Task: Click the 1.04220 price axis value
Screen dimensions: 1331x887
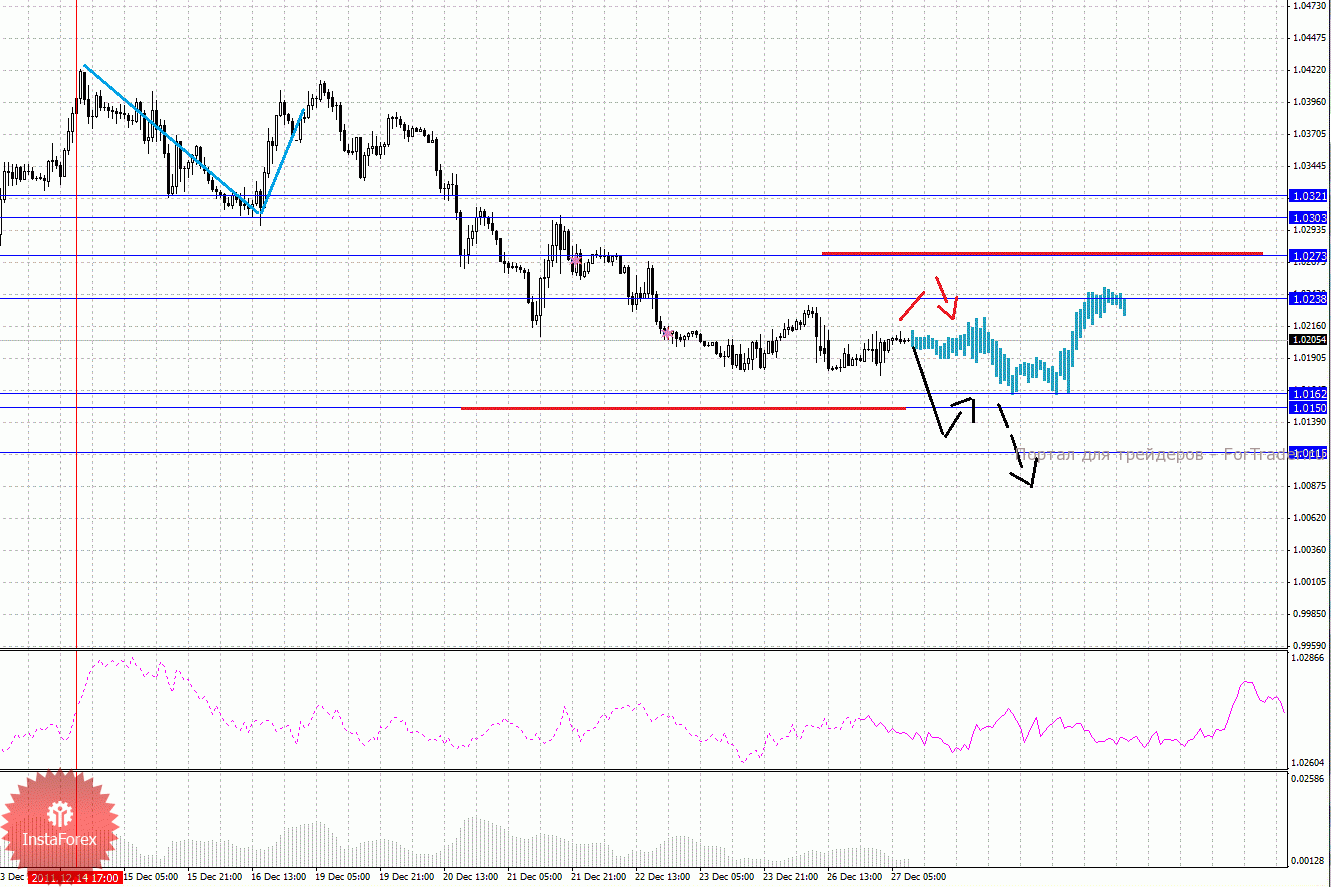Action: coord(1308,70)
